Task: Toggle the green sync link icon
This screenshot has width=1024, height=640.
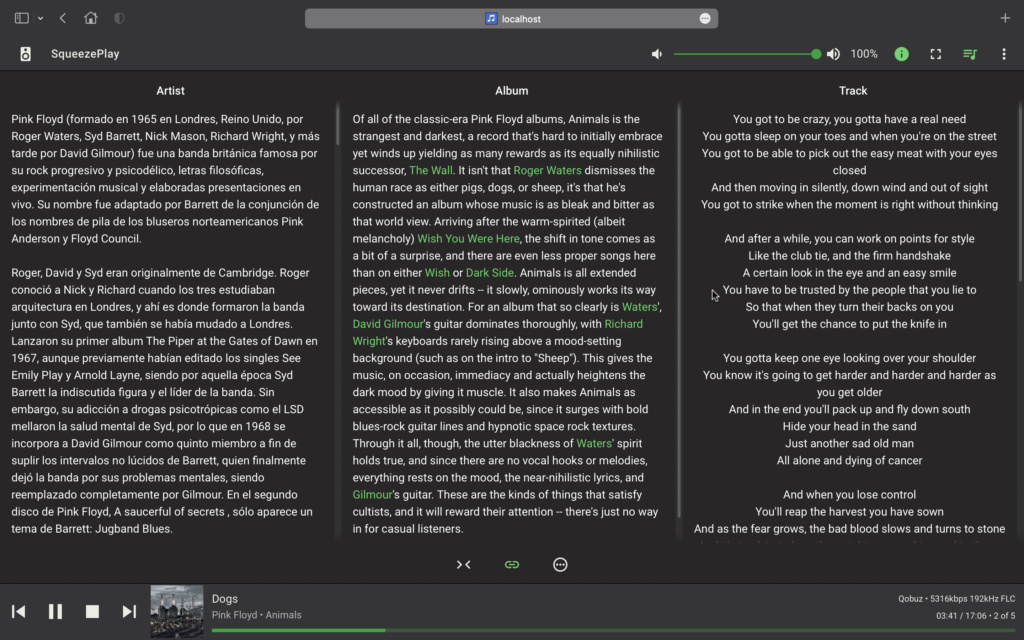Action: pyautogui.click(x=512, y=565)
